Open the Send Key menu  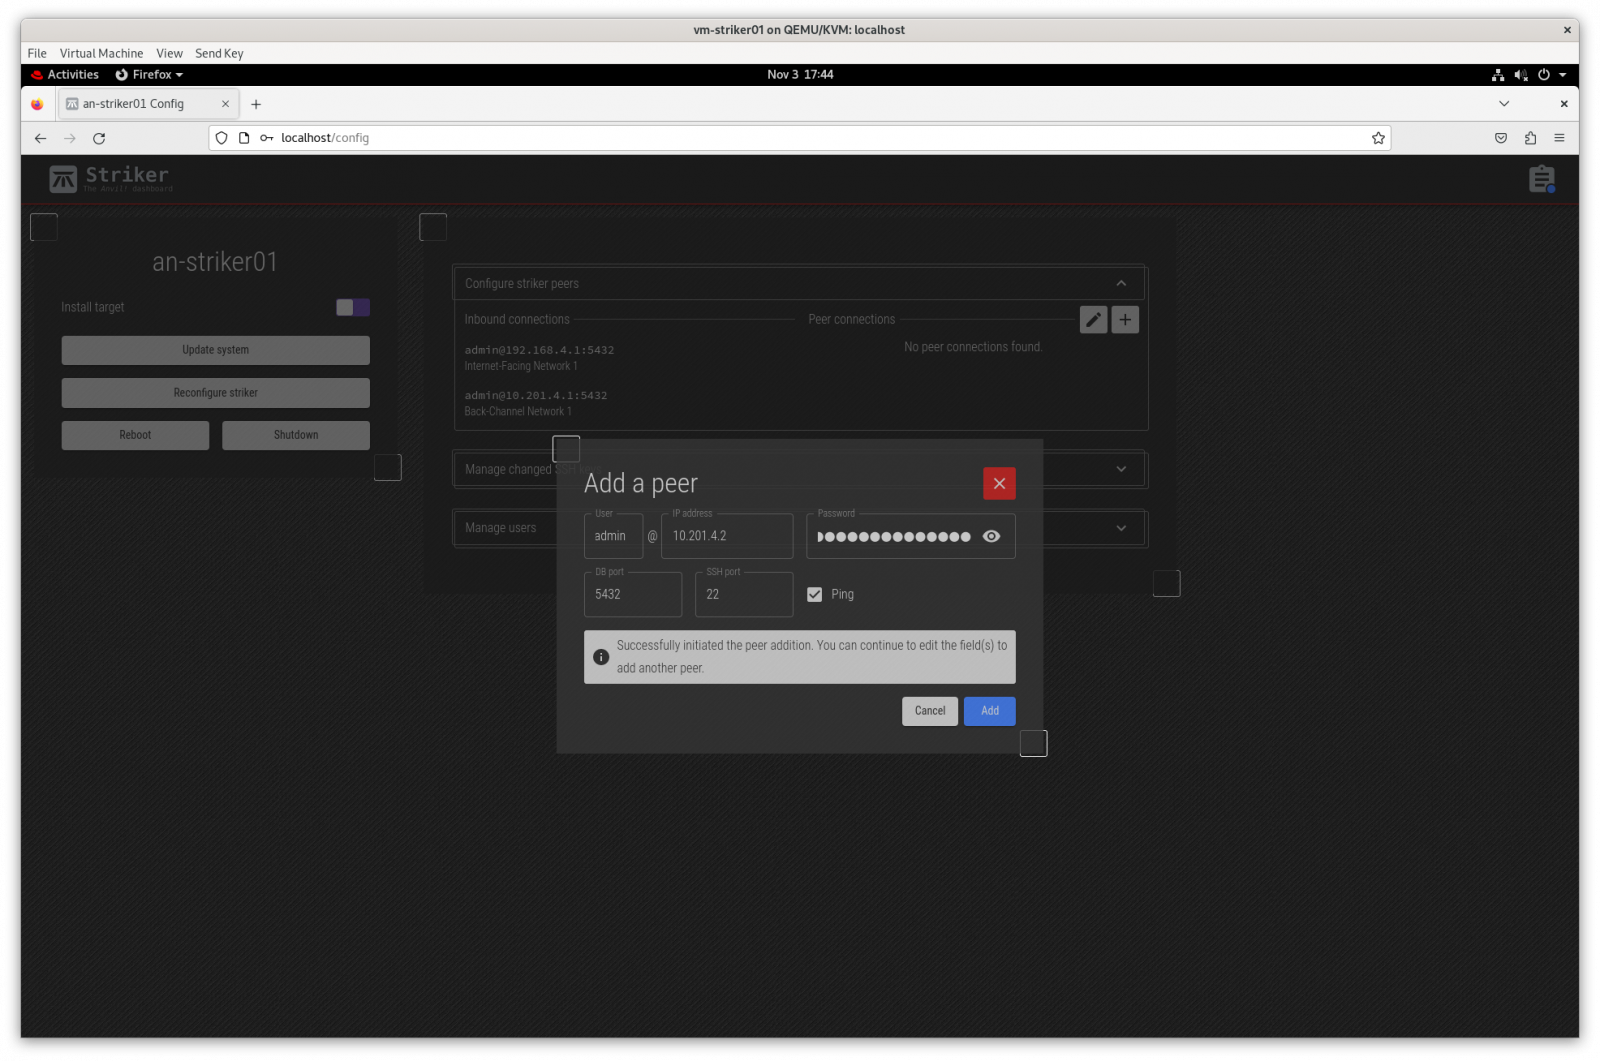(219, 54)
